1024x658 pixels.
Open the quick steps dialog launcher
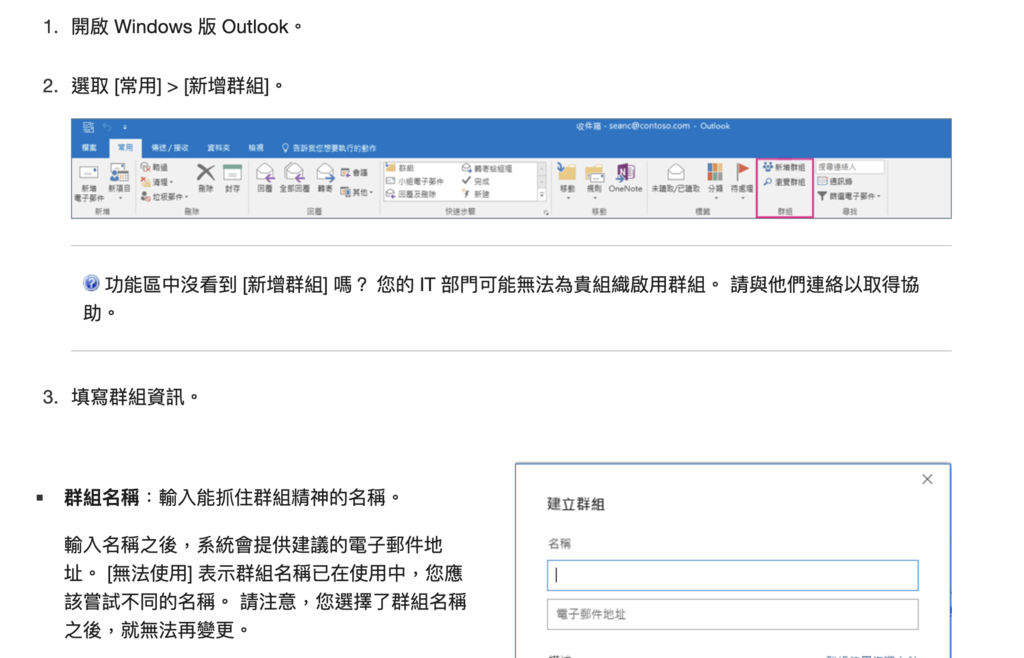coord(546,212)
